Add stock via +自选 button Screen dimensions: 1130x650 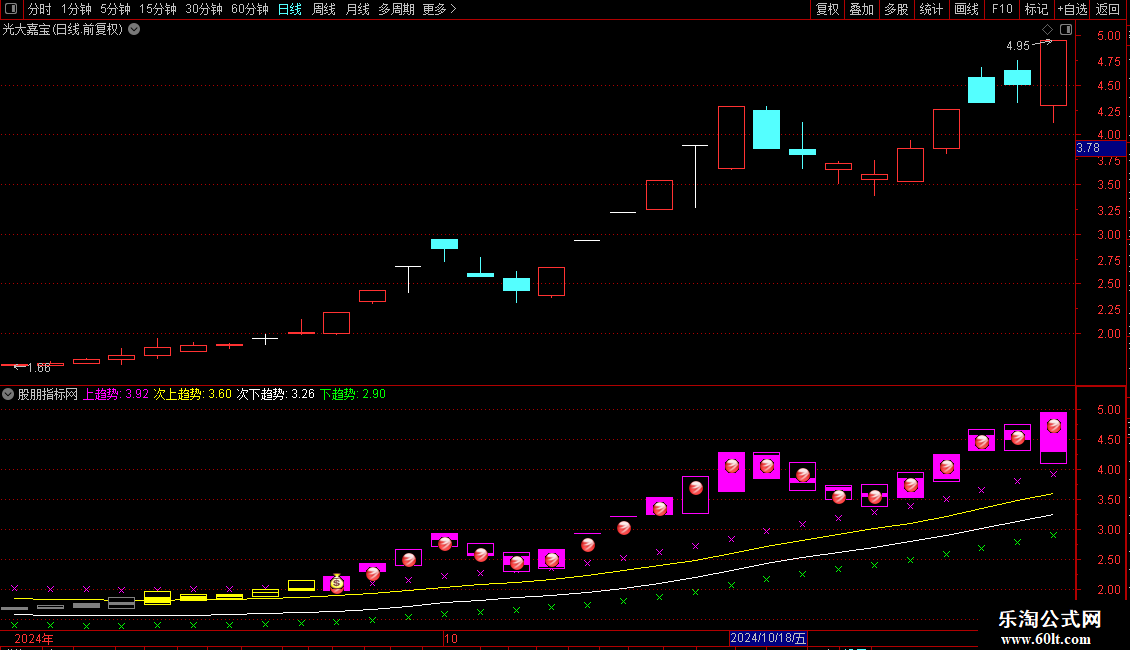(1072, 9)
